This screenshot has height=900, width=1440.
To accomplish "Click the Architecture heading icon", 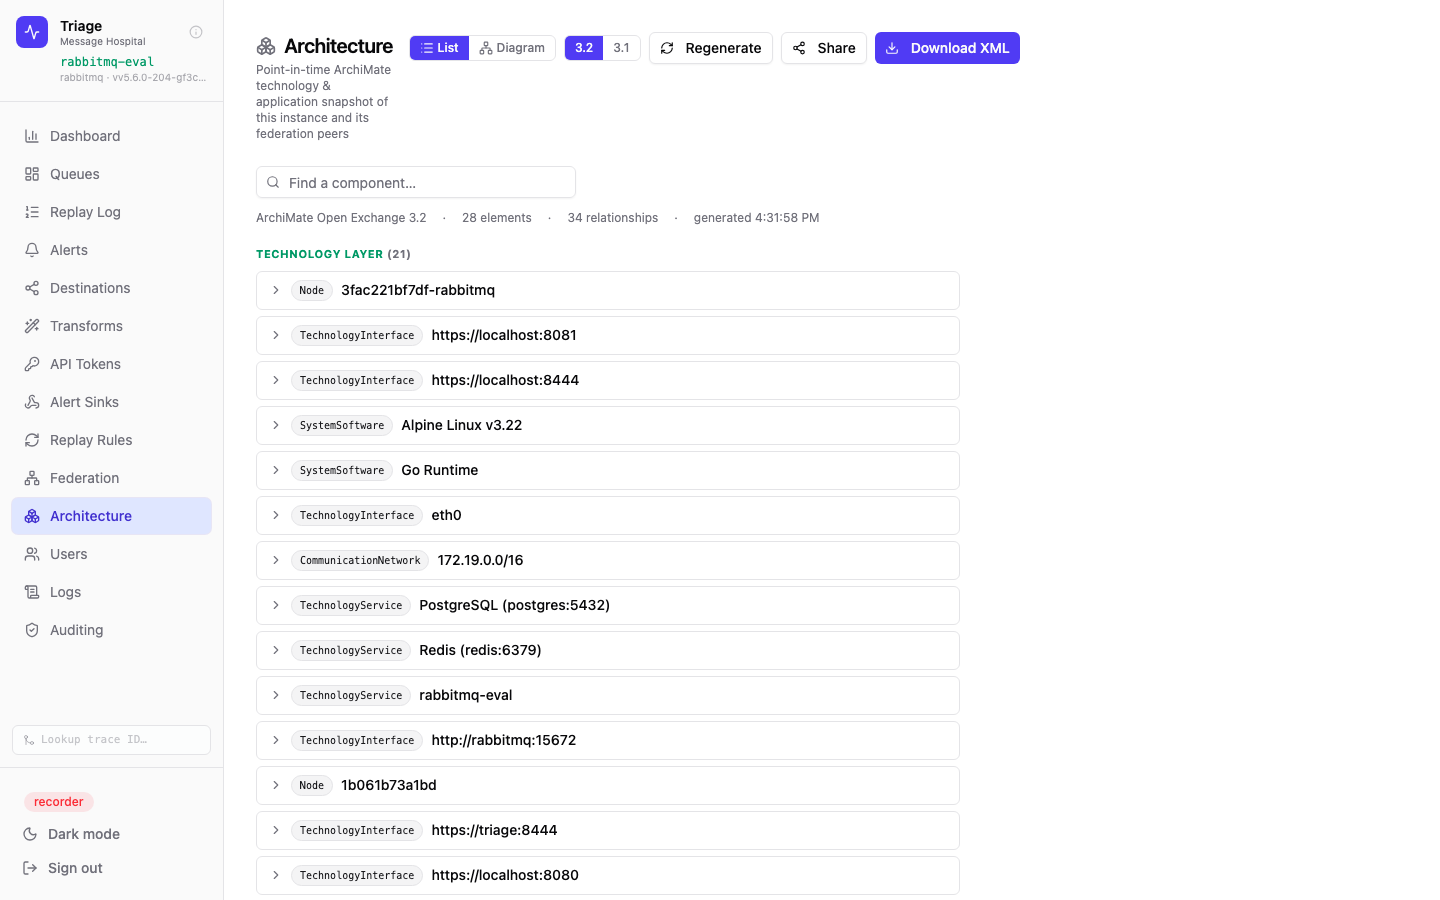I will coord(266,46).
